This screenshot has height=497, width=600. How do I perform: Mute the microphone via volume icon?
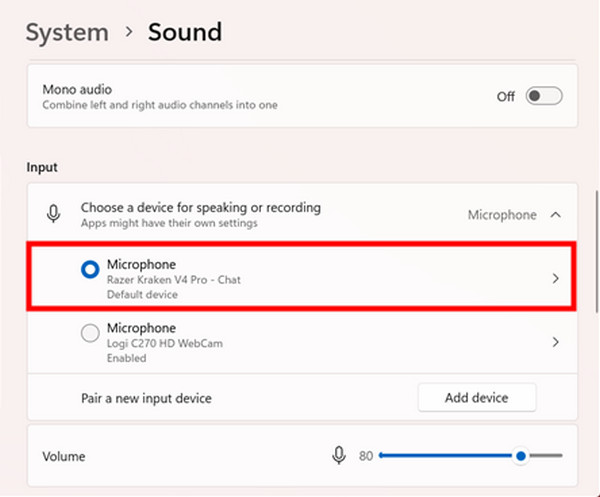[x=339, y=455]
